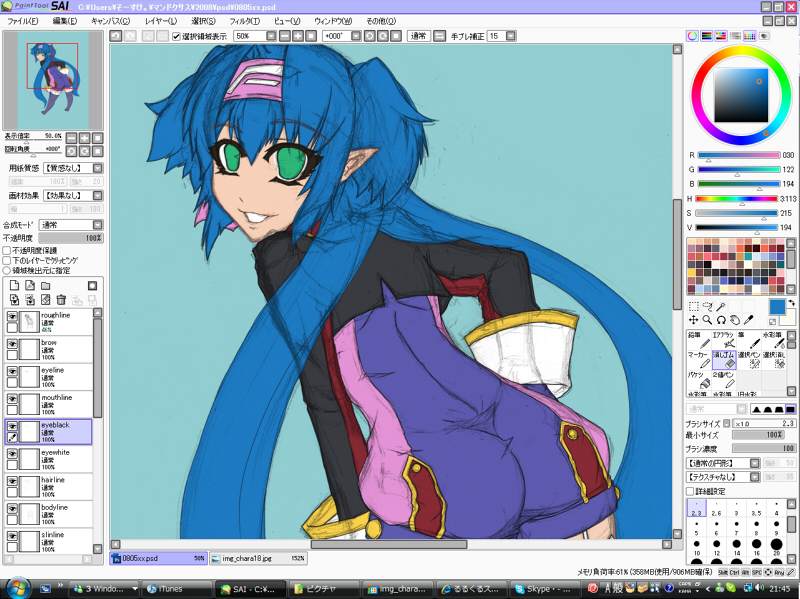This screenshot has height=599, width=800.
Task: Activate the Zoom magnifier tool
Action: point(707,320)
